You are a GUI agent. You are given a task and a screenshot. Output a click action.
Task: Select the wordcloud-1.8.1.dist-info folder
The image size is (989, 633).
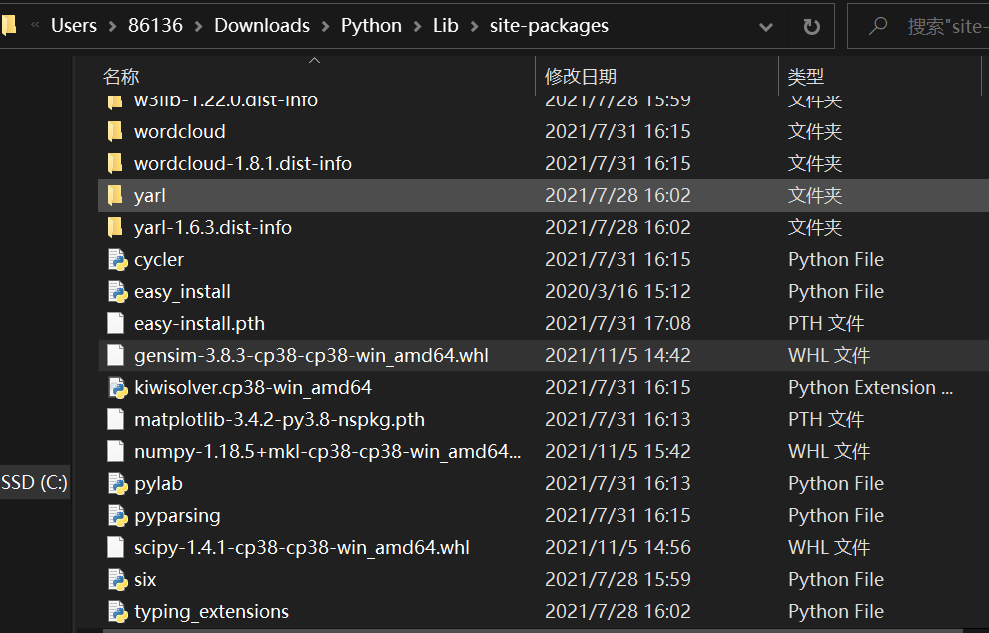tap(243, 164)
